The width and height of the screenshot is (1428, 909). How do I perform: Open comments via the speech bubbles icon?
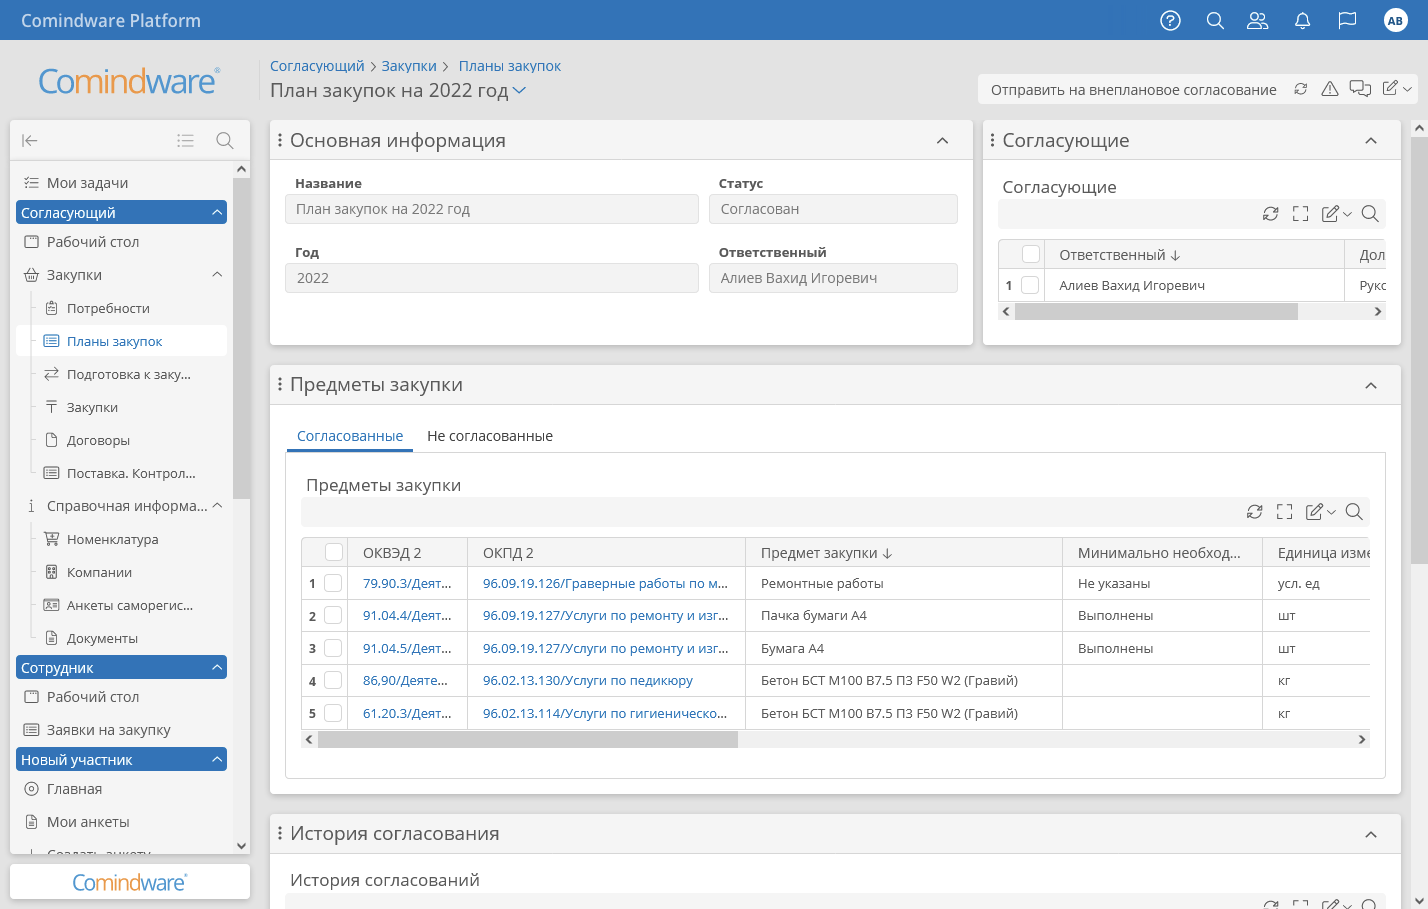pos(1360,88)
